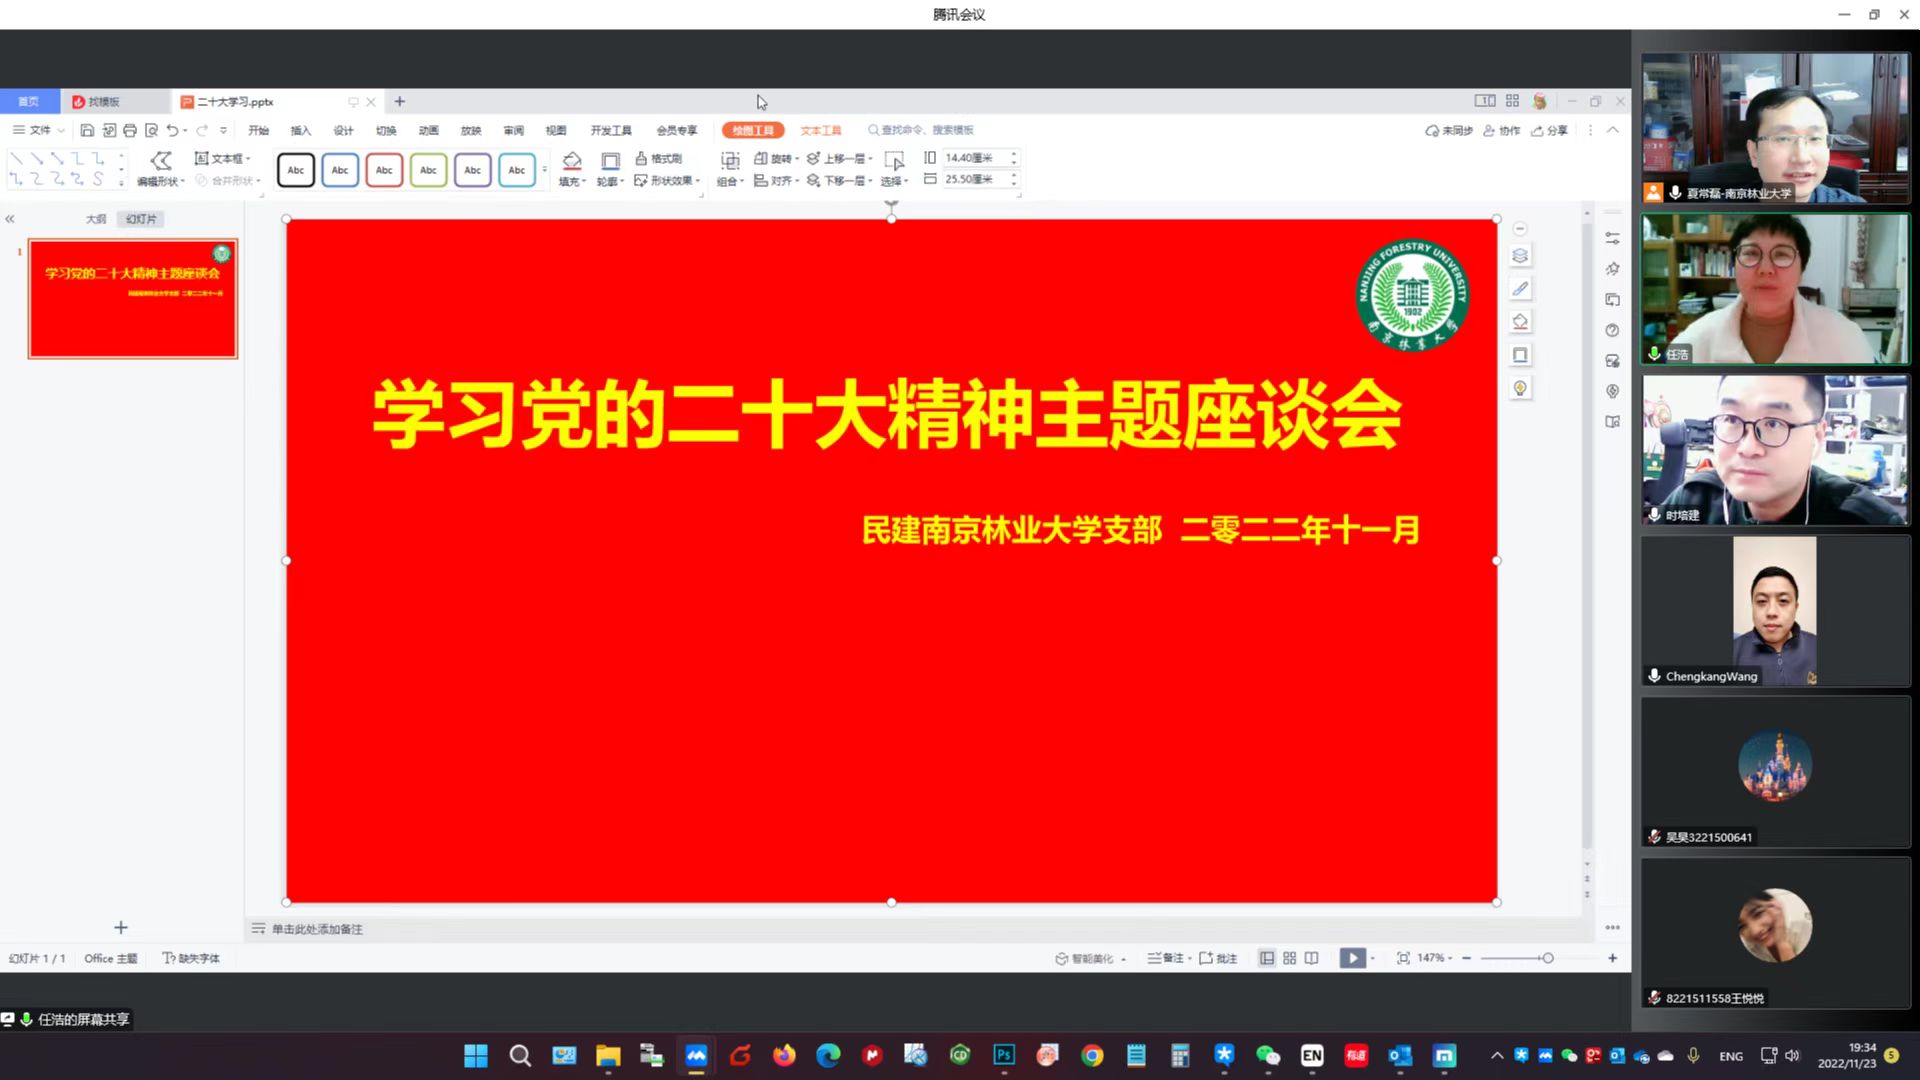Click the Add Slide plus icon below thumbnails
Screen dimensions: 1920x1080
click(x=121, y=928)
